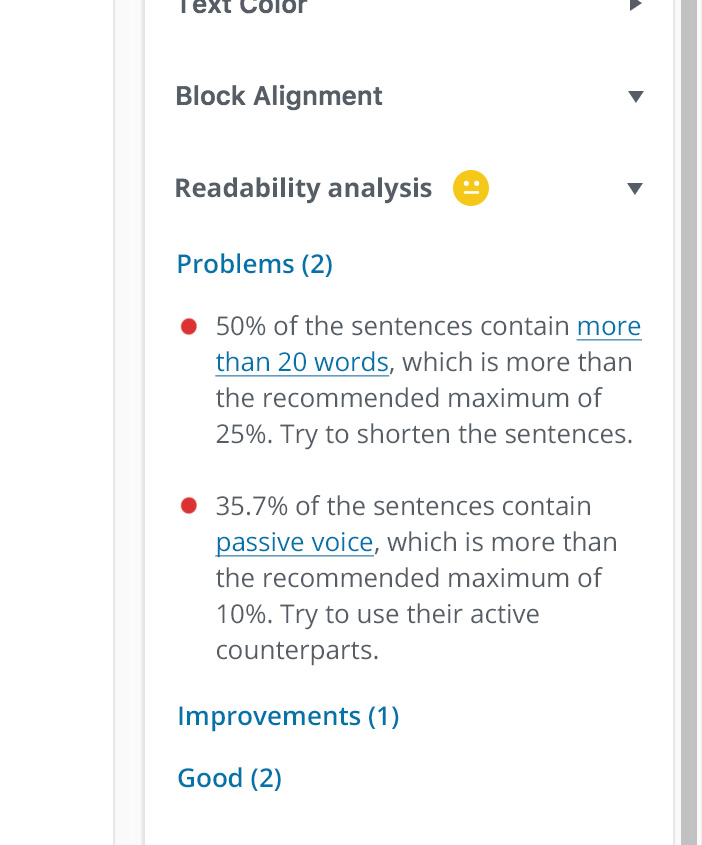The height and width of the screenshot is (845, 702).
Task: Click the Readability analysis heading text
Action: tap(303, 188)
